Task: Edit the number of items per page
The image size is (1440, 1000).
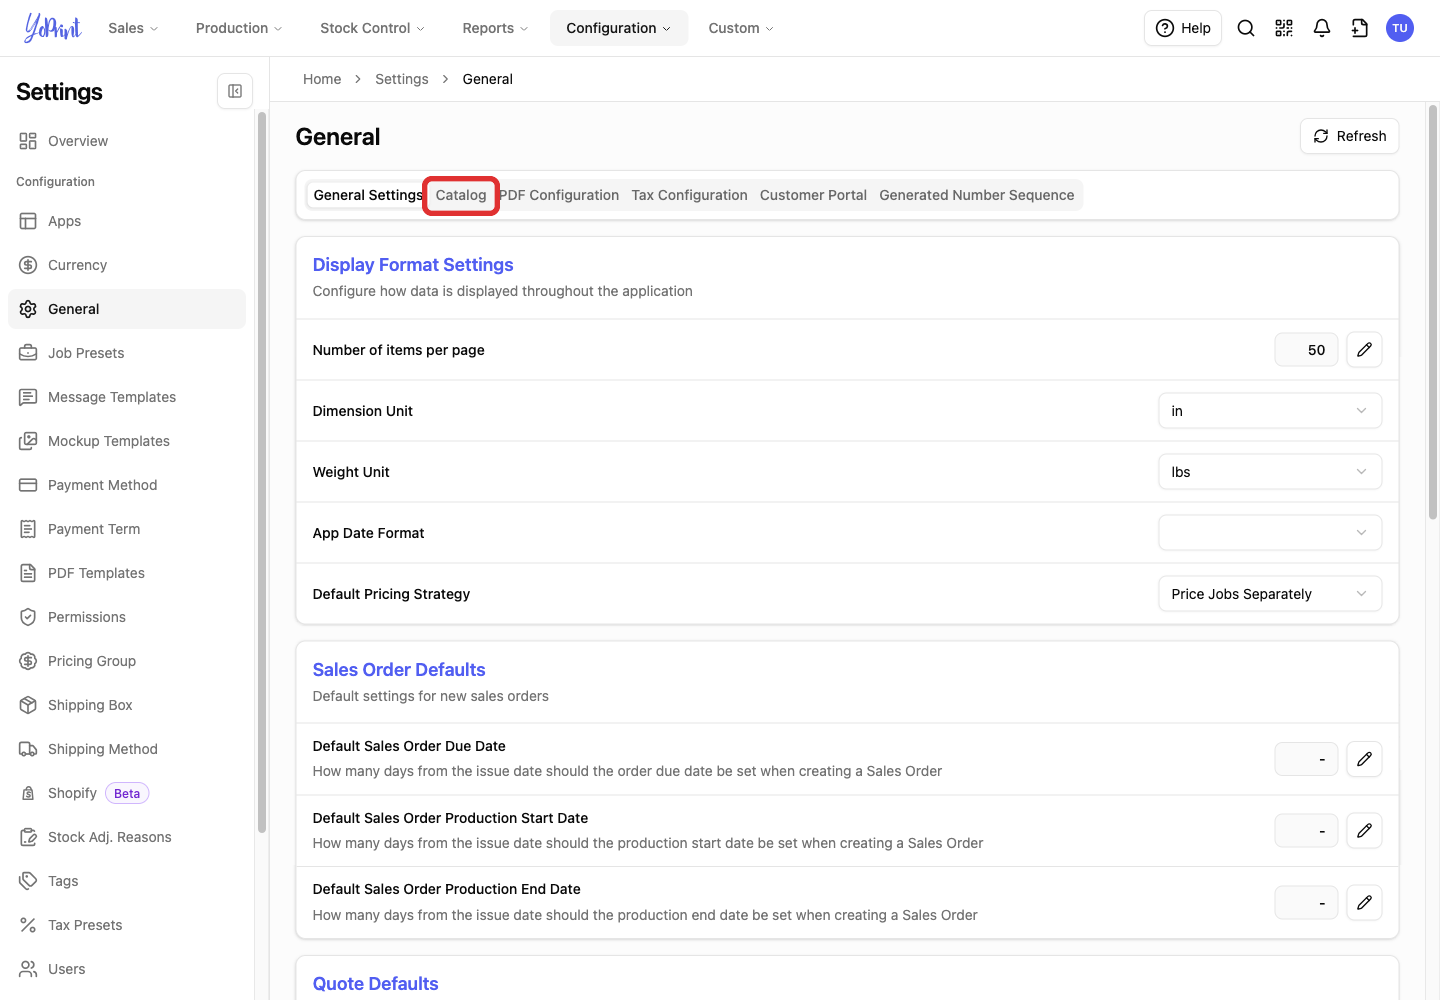Action: click(x=1364, y=350)
